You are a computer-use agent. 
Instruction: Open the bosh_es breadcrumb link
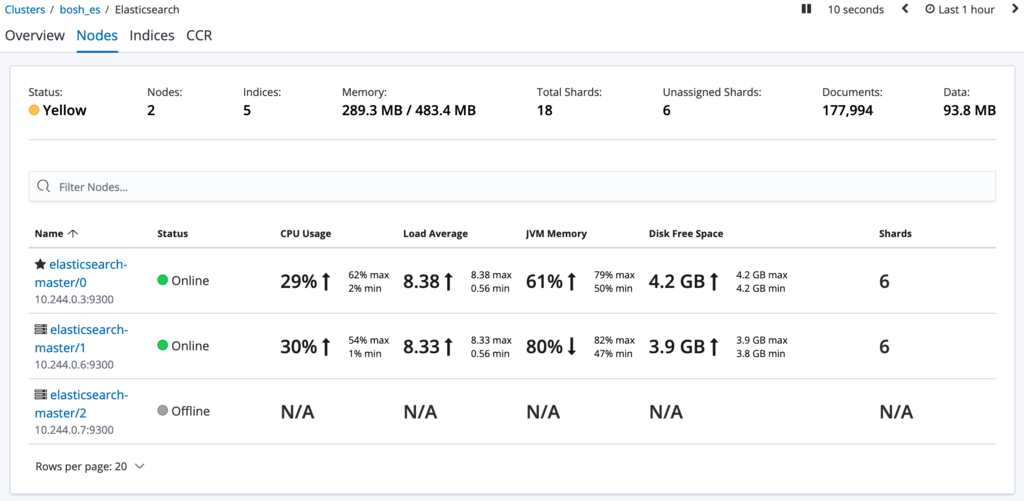pos(78,10)
